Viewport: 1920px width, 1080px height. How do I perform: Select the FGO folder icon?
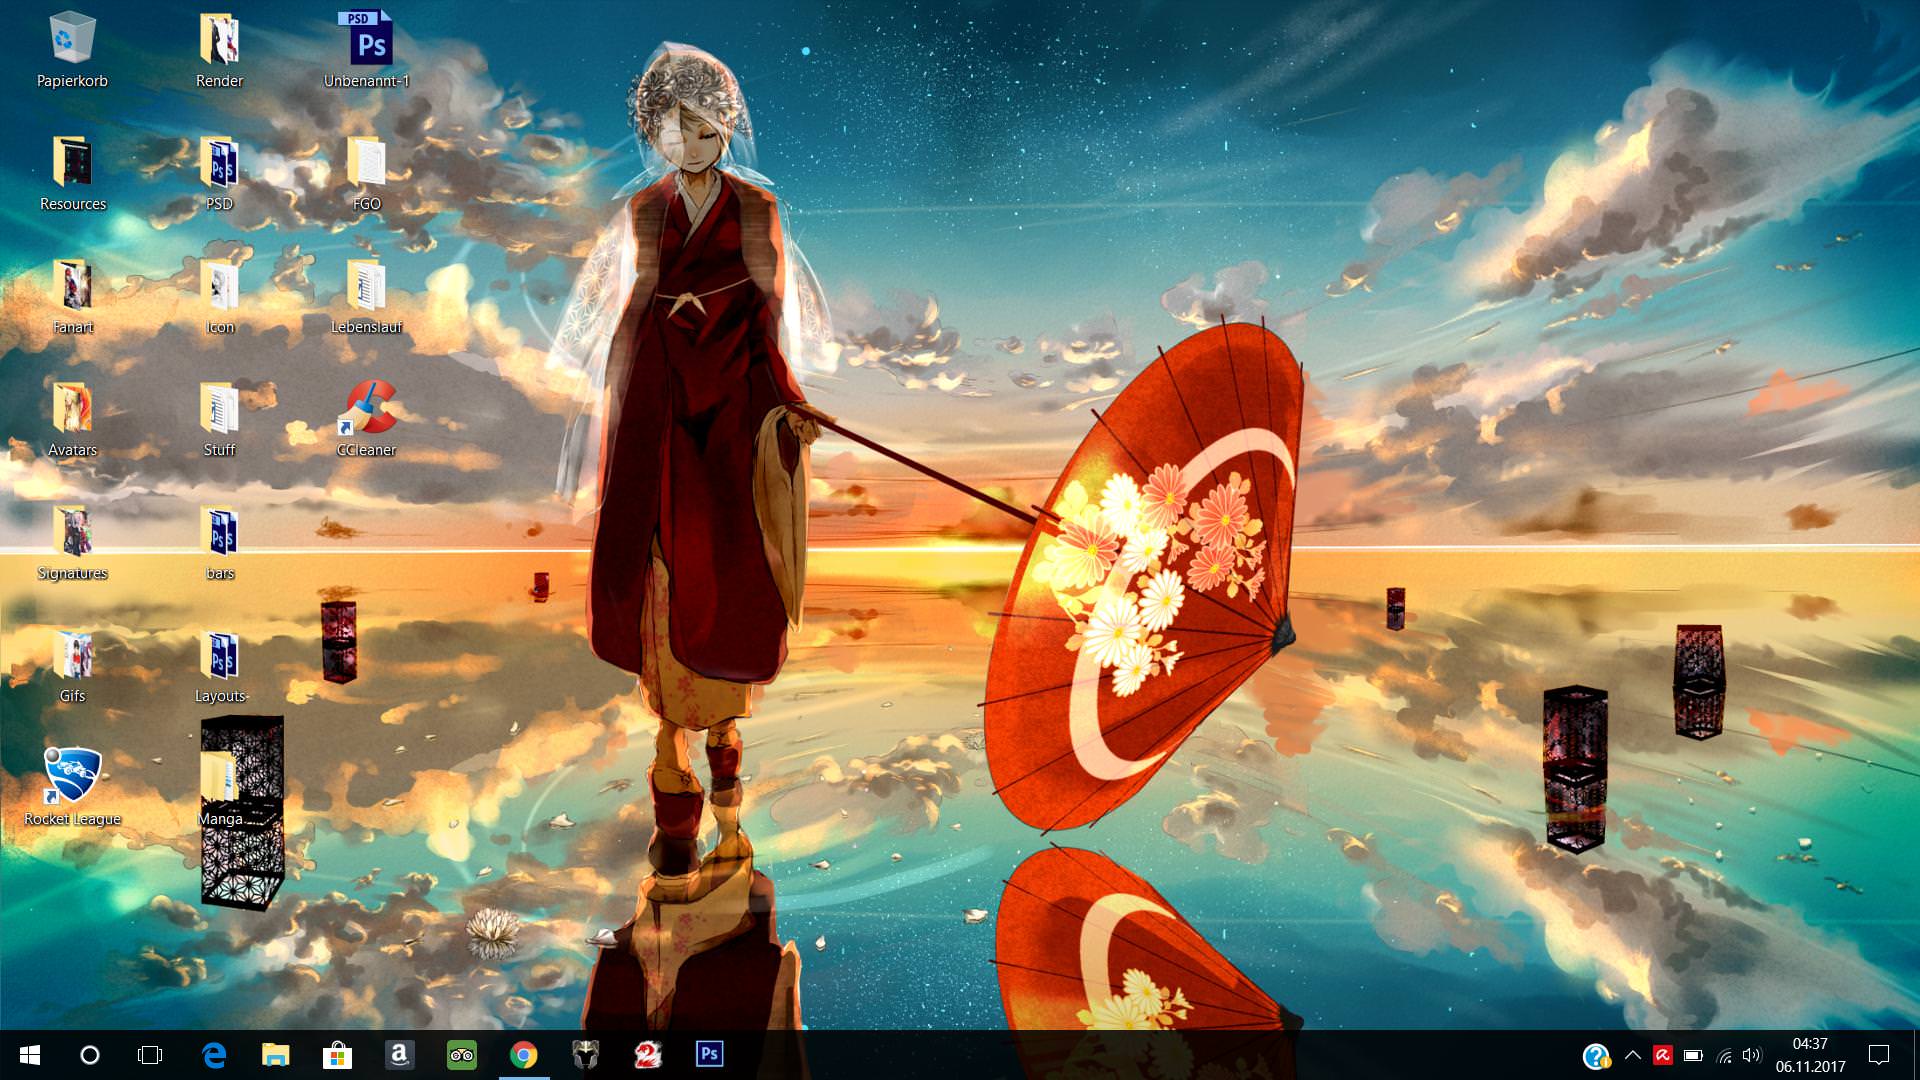tap(367, 173)
